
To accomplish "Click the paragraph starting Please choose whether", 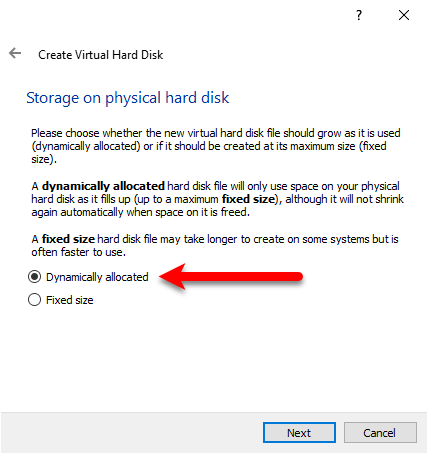I will pyautogui.click(x=216, y=146).
